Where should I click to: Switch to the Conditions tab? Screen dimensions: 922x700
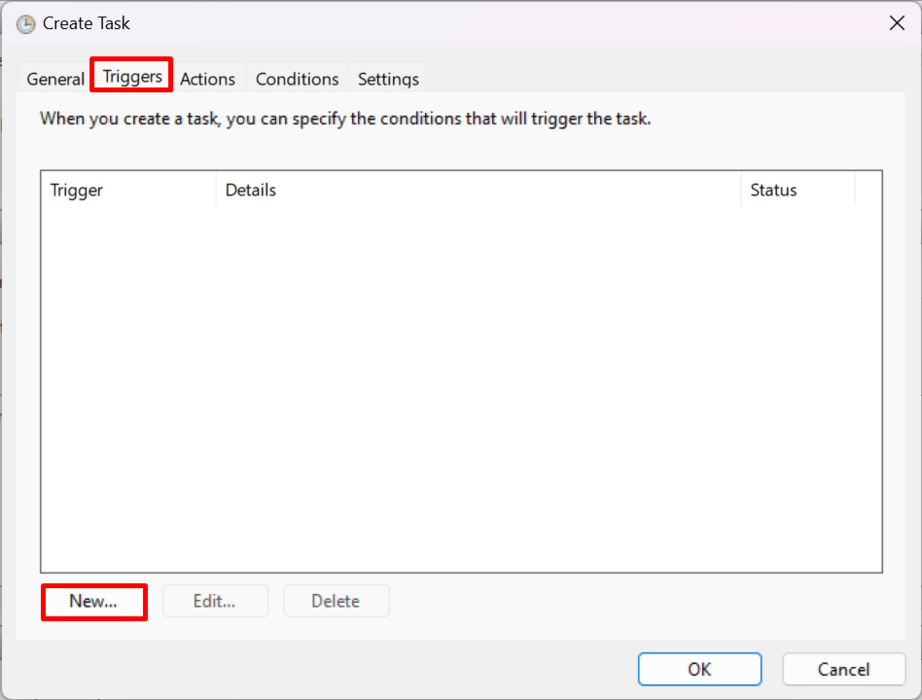[x=296, y=78]
